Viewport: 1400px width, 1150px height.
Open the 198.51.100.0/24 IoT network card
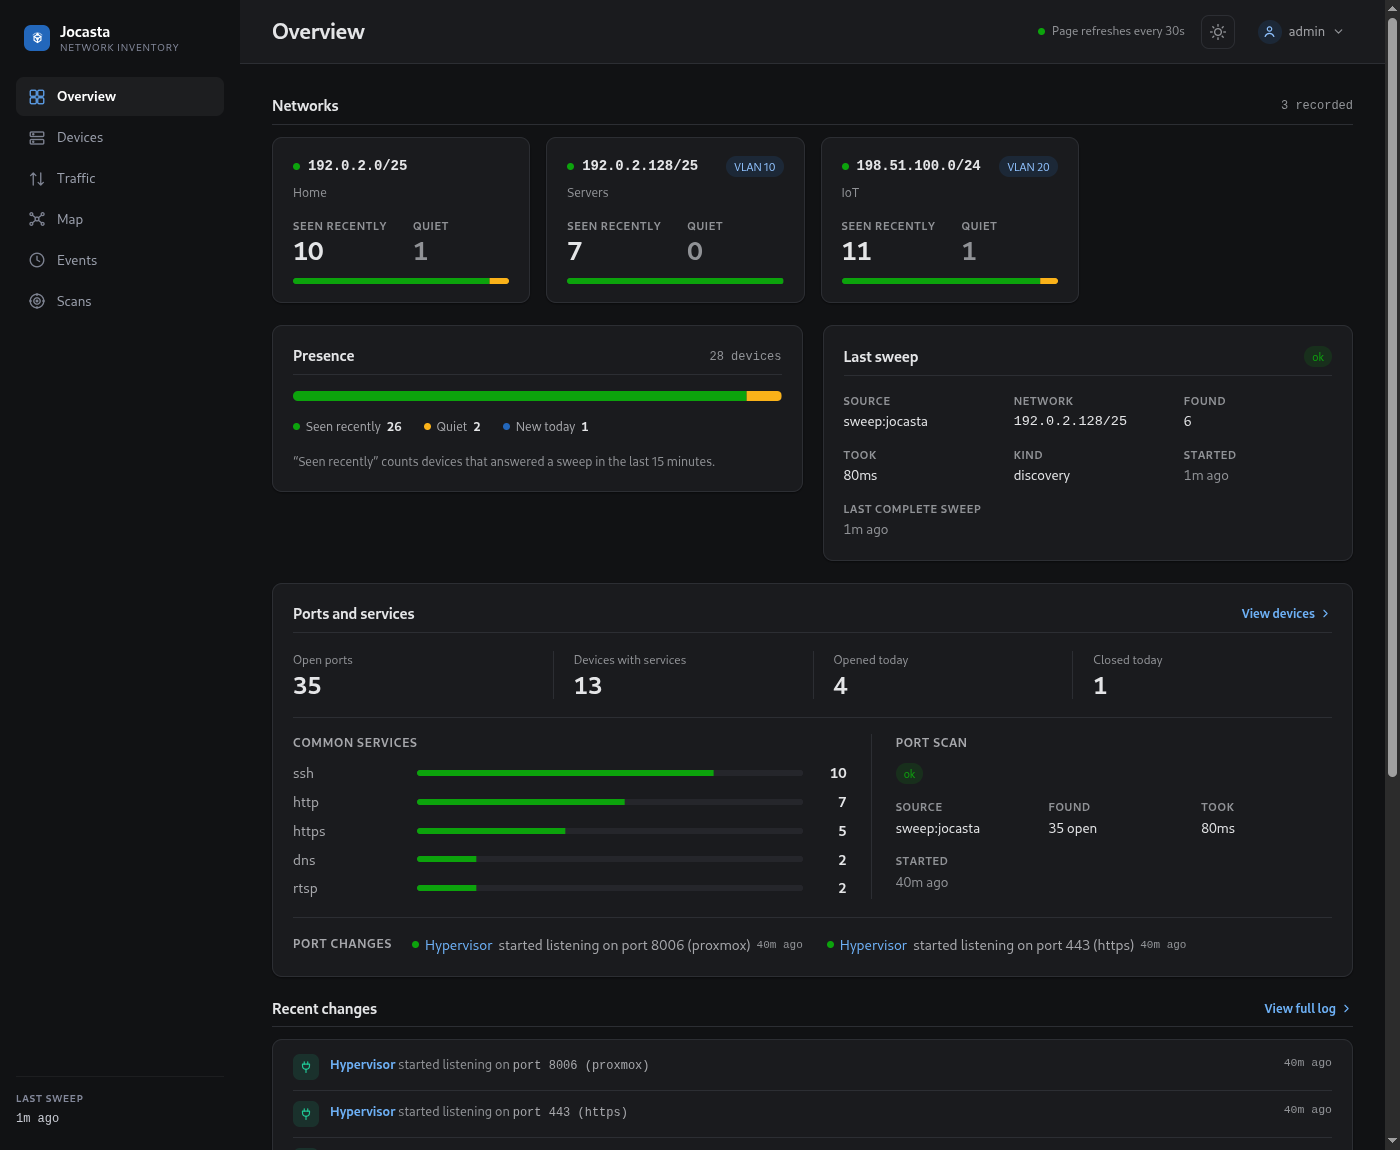950,220
